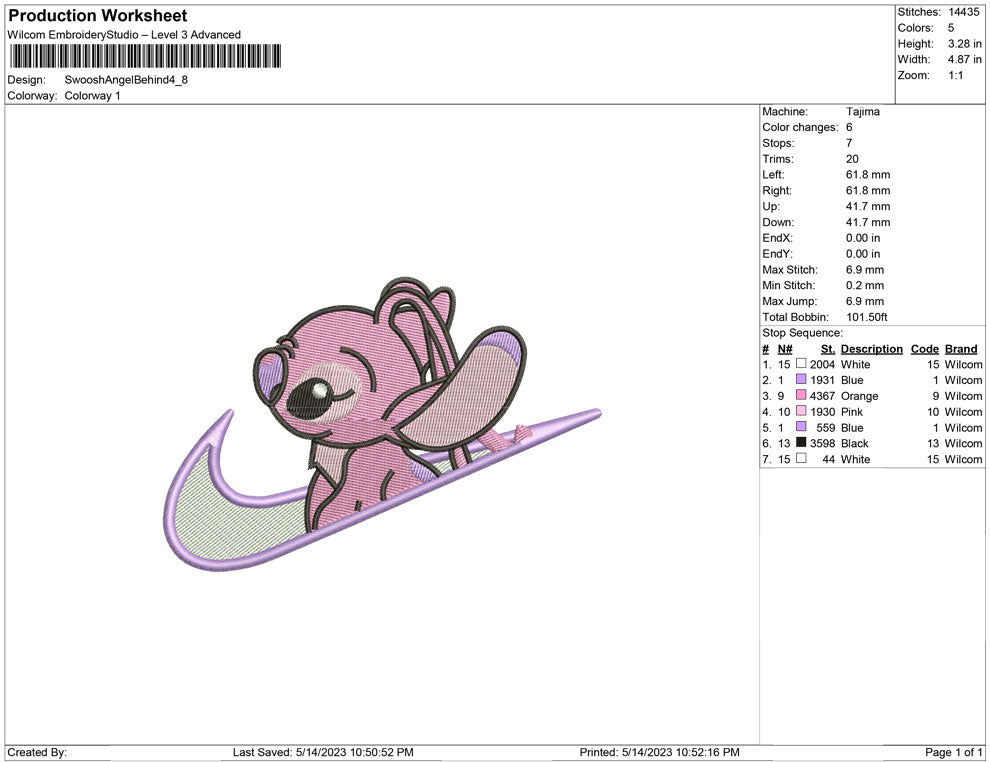Select the Last Saved timestamp 10:50:52 PM
The image size is (990, 762).
(380, 752)
